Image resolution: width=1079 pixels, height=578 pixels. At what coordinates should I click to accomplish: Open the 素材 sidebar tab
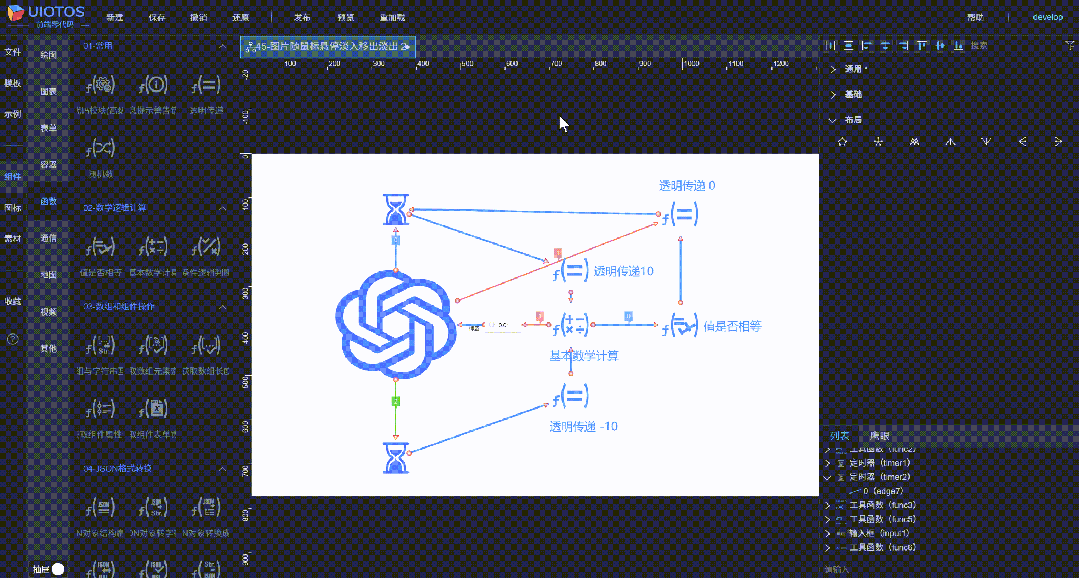pyautogui.click(x=12, y=238)
